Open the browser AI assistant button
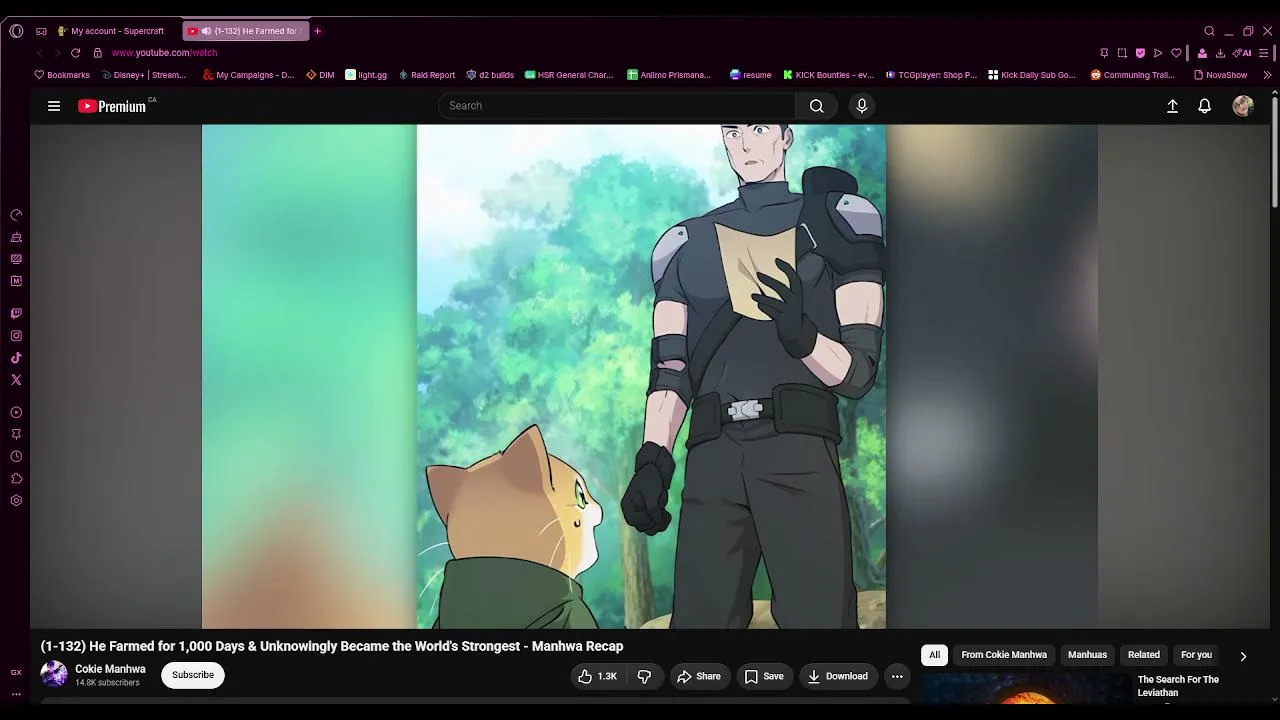The height and width of the screenshot is (720, 1280). coord(1242,53)
